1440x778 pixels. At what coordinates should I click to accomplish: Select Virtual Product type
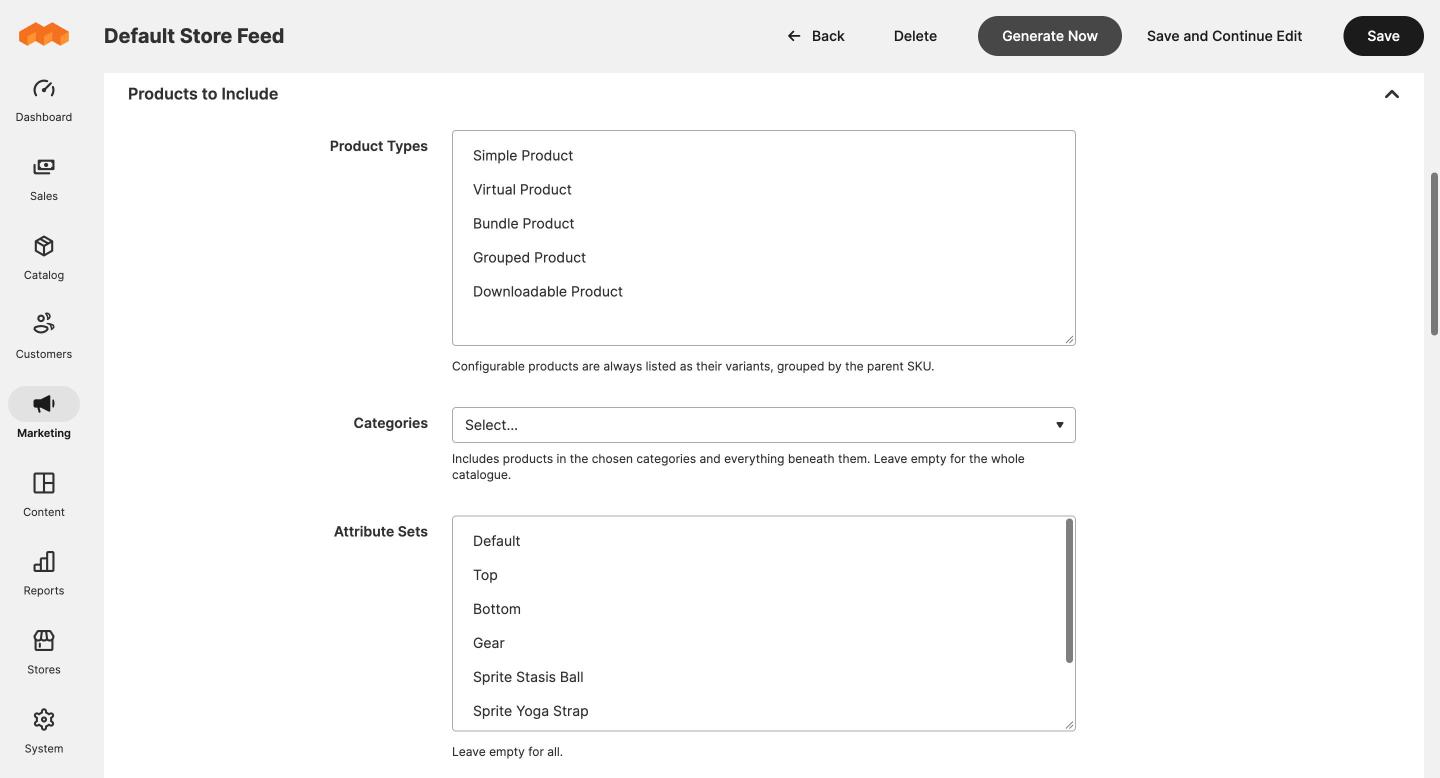763,189
